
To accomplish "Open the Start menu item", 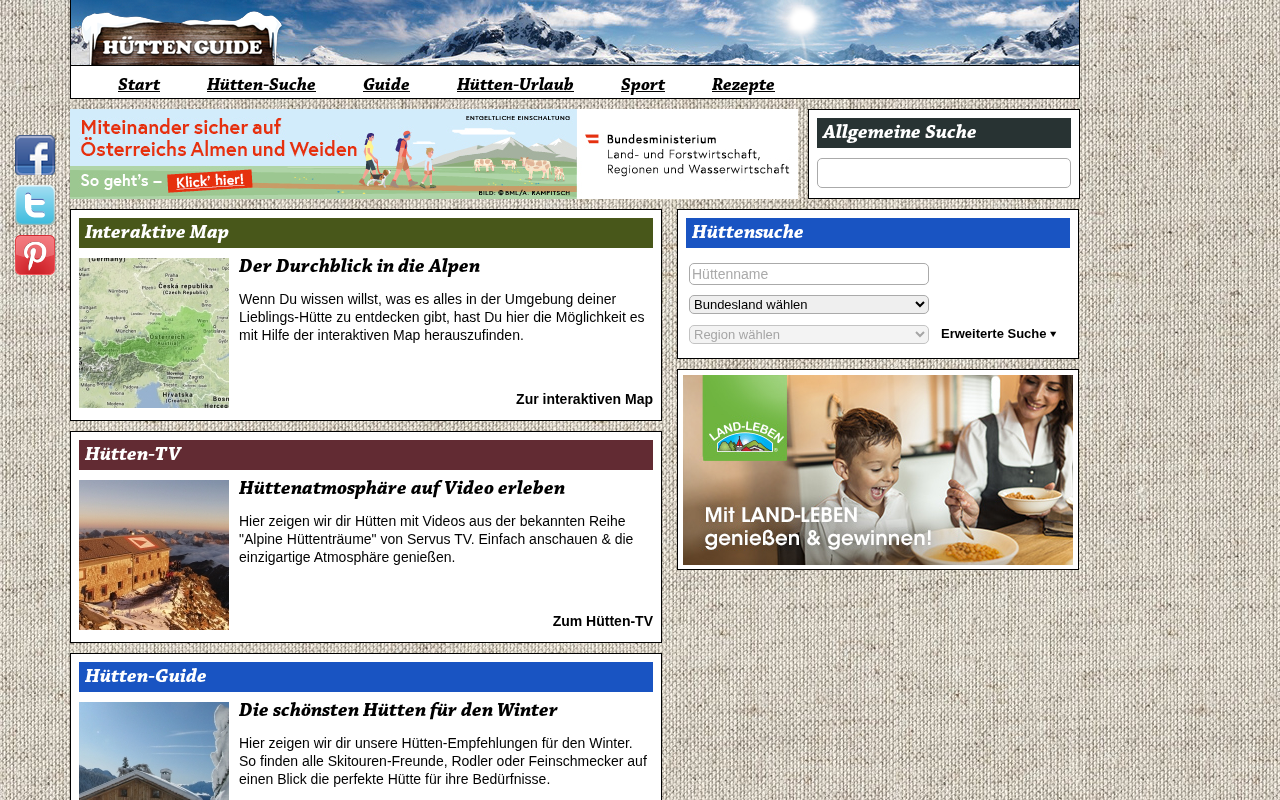I will point(139,84).
